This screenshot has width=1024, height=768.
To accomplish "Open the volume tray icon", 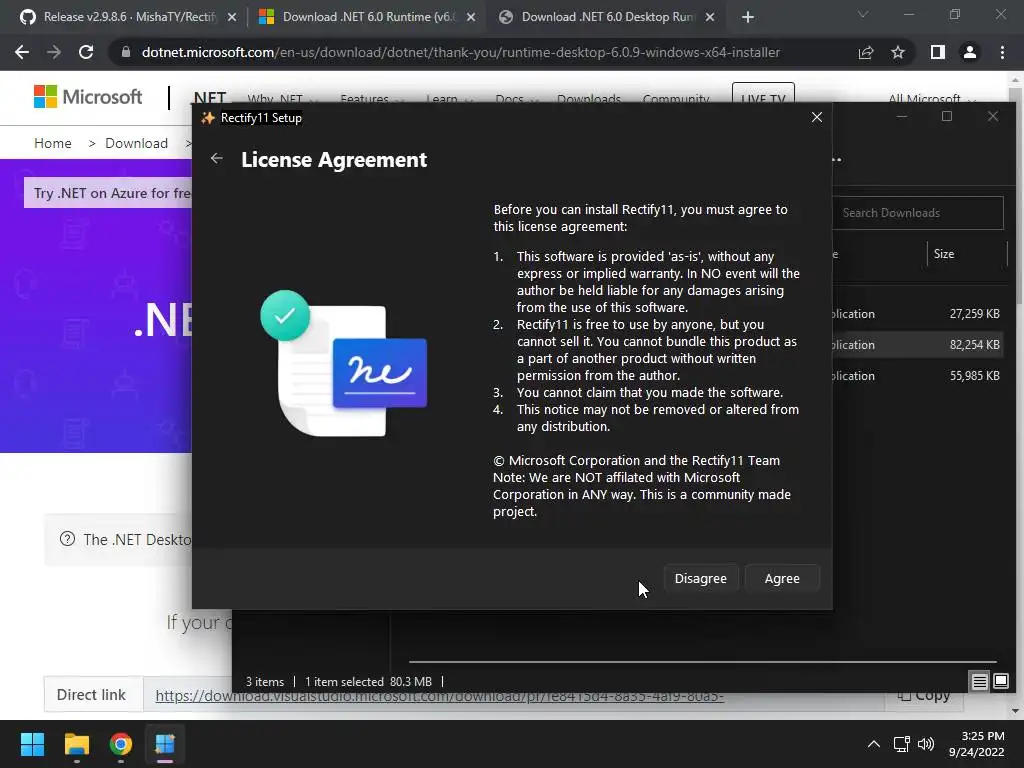I will point(925,744).
